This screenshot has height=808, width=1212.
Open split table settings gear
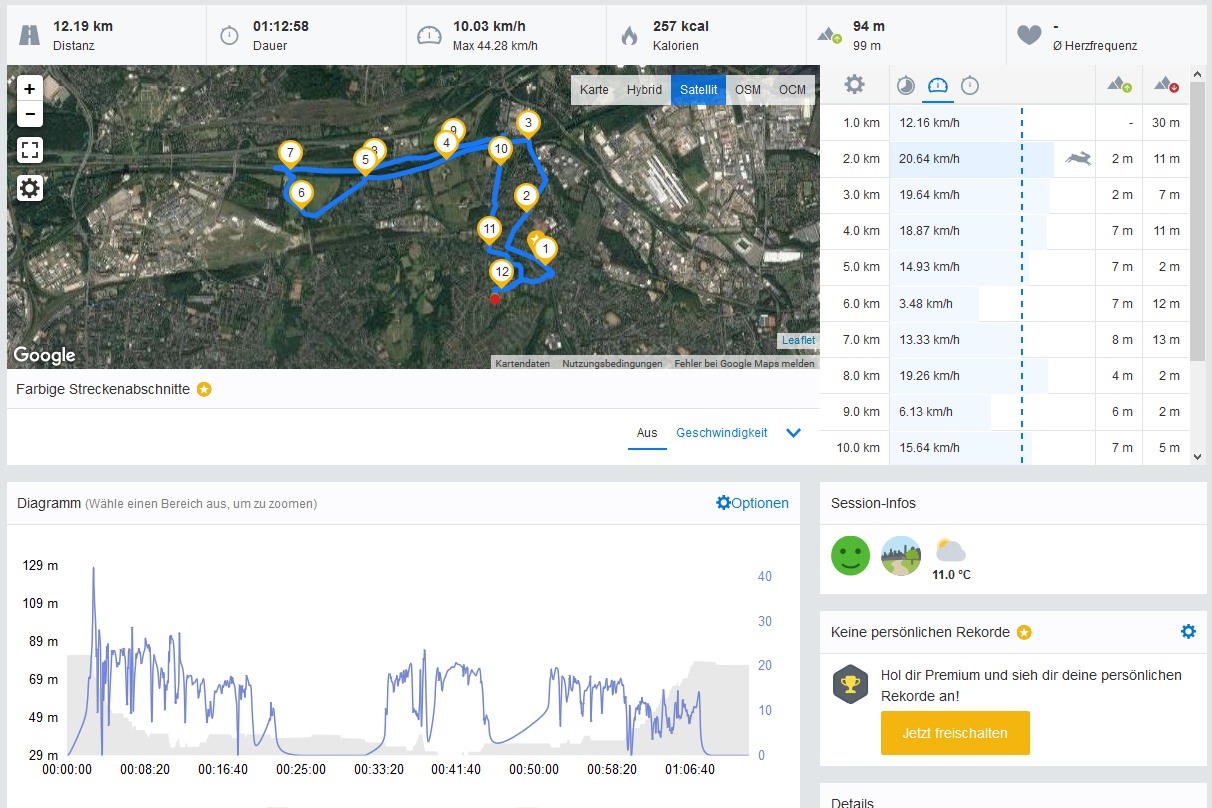coord(854,85)
